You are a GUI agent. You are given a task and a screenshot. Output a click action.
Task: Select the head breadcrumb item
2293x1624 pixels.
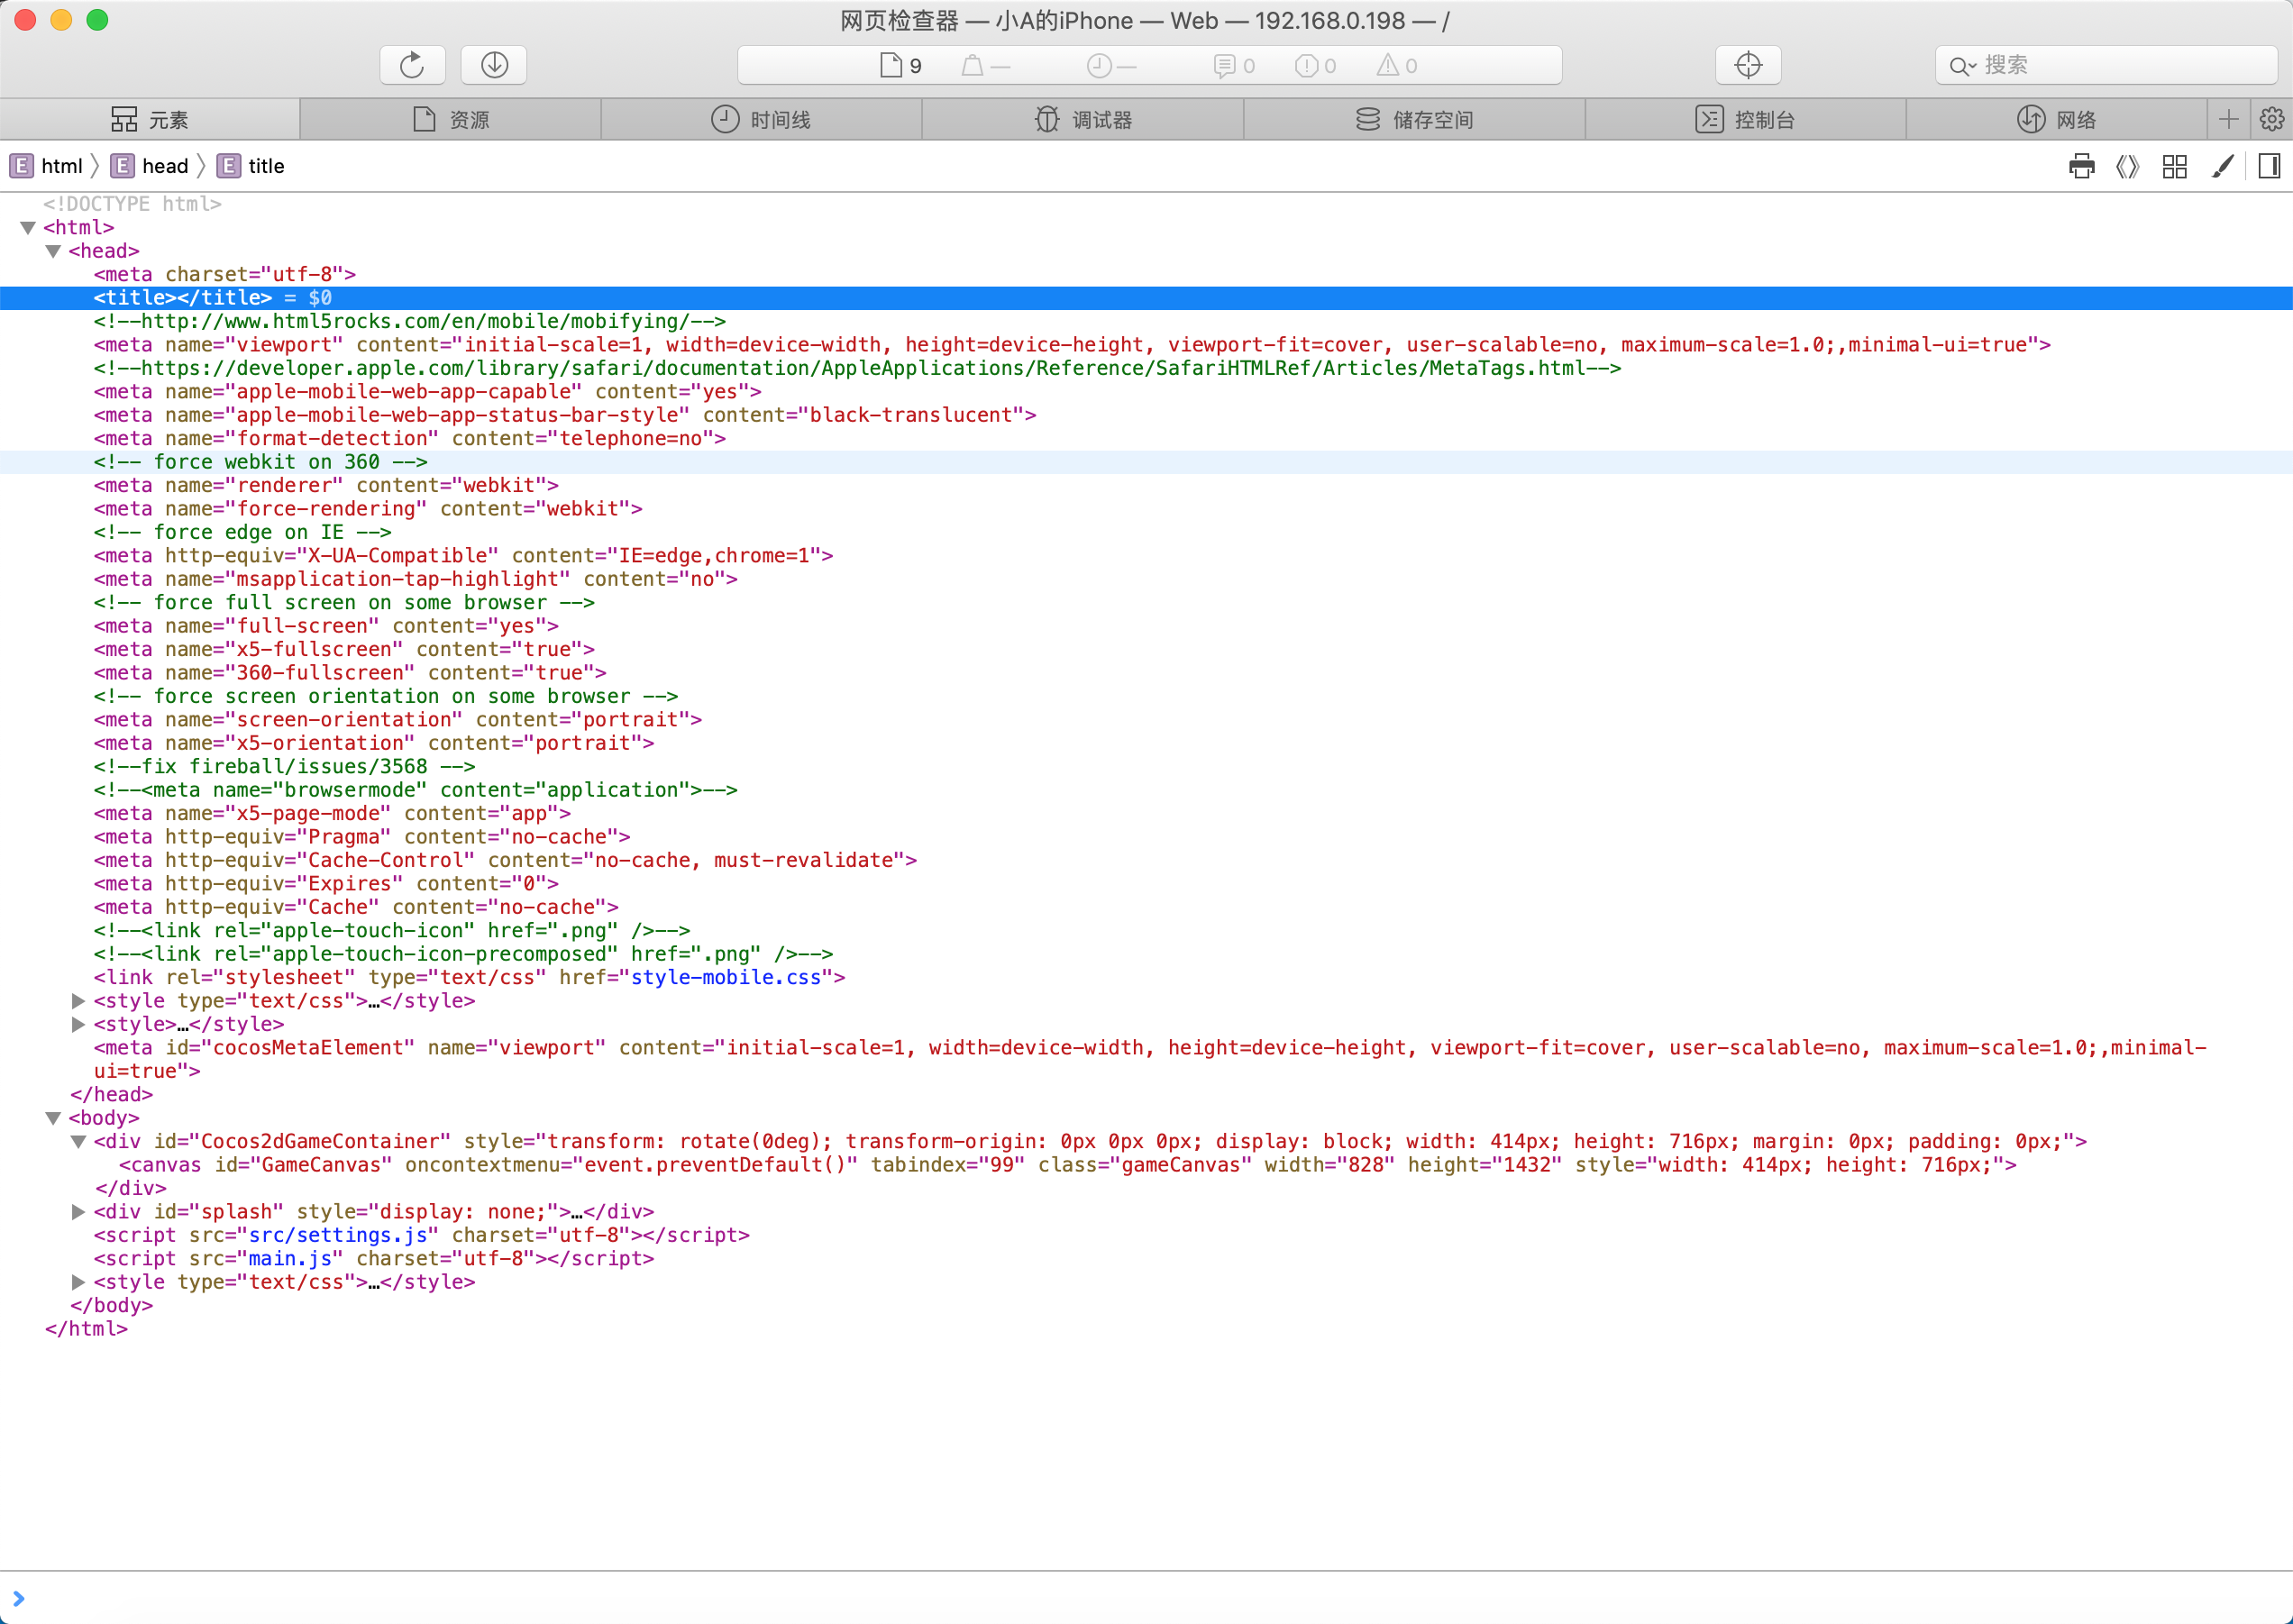(164, 166)
